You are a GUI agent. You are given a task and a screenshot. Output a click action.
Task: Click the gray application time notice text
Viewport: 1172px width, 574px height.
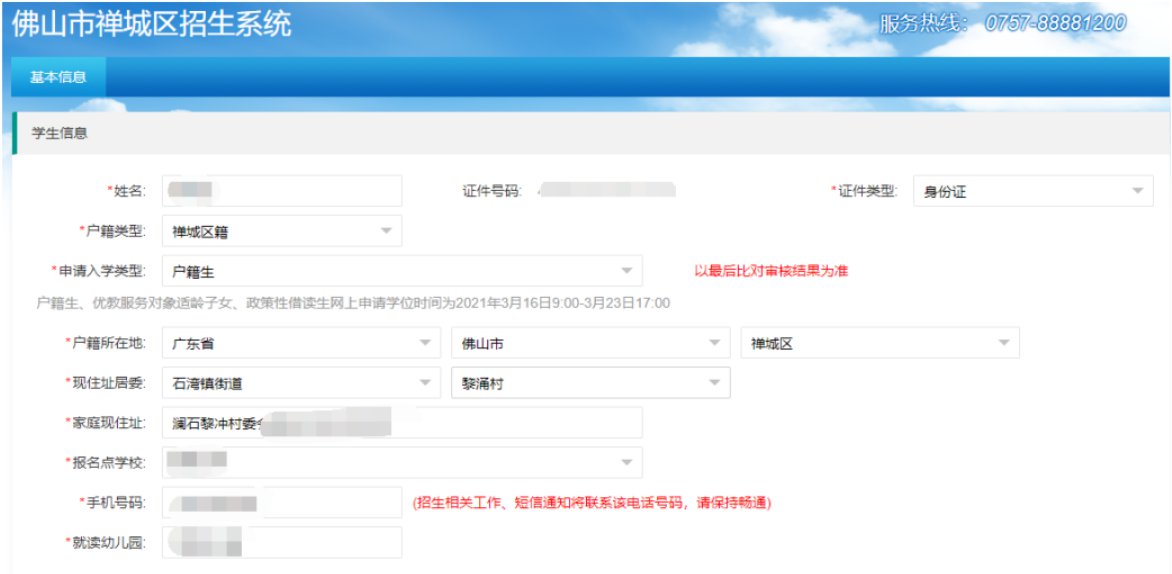[x=352, y=303]
